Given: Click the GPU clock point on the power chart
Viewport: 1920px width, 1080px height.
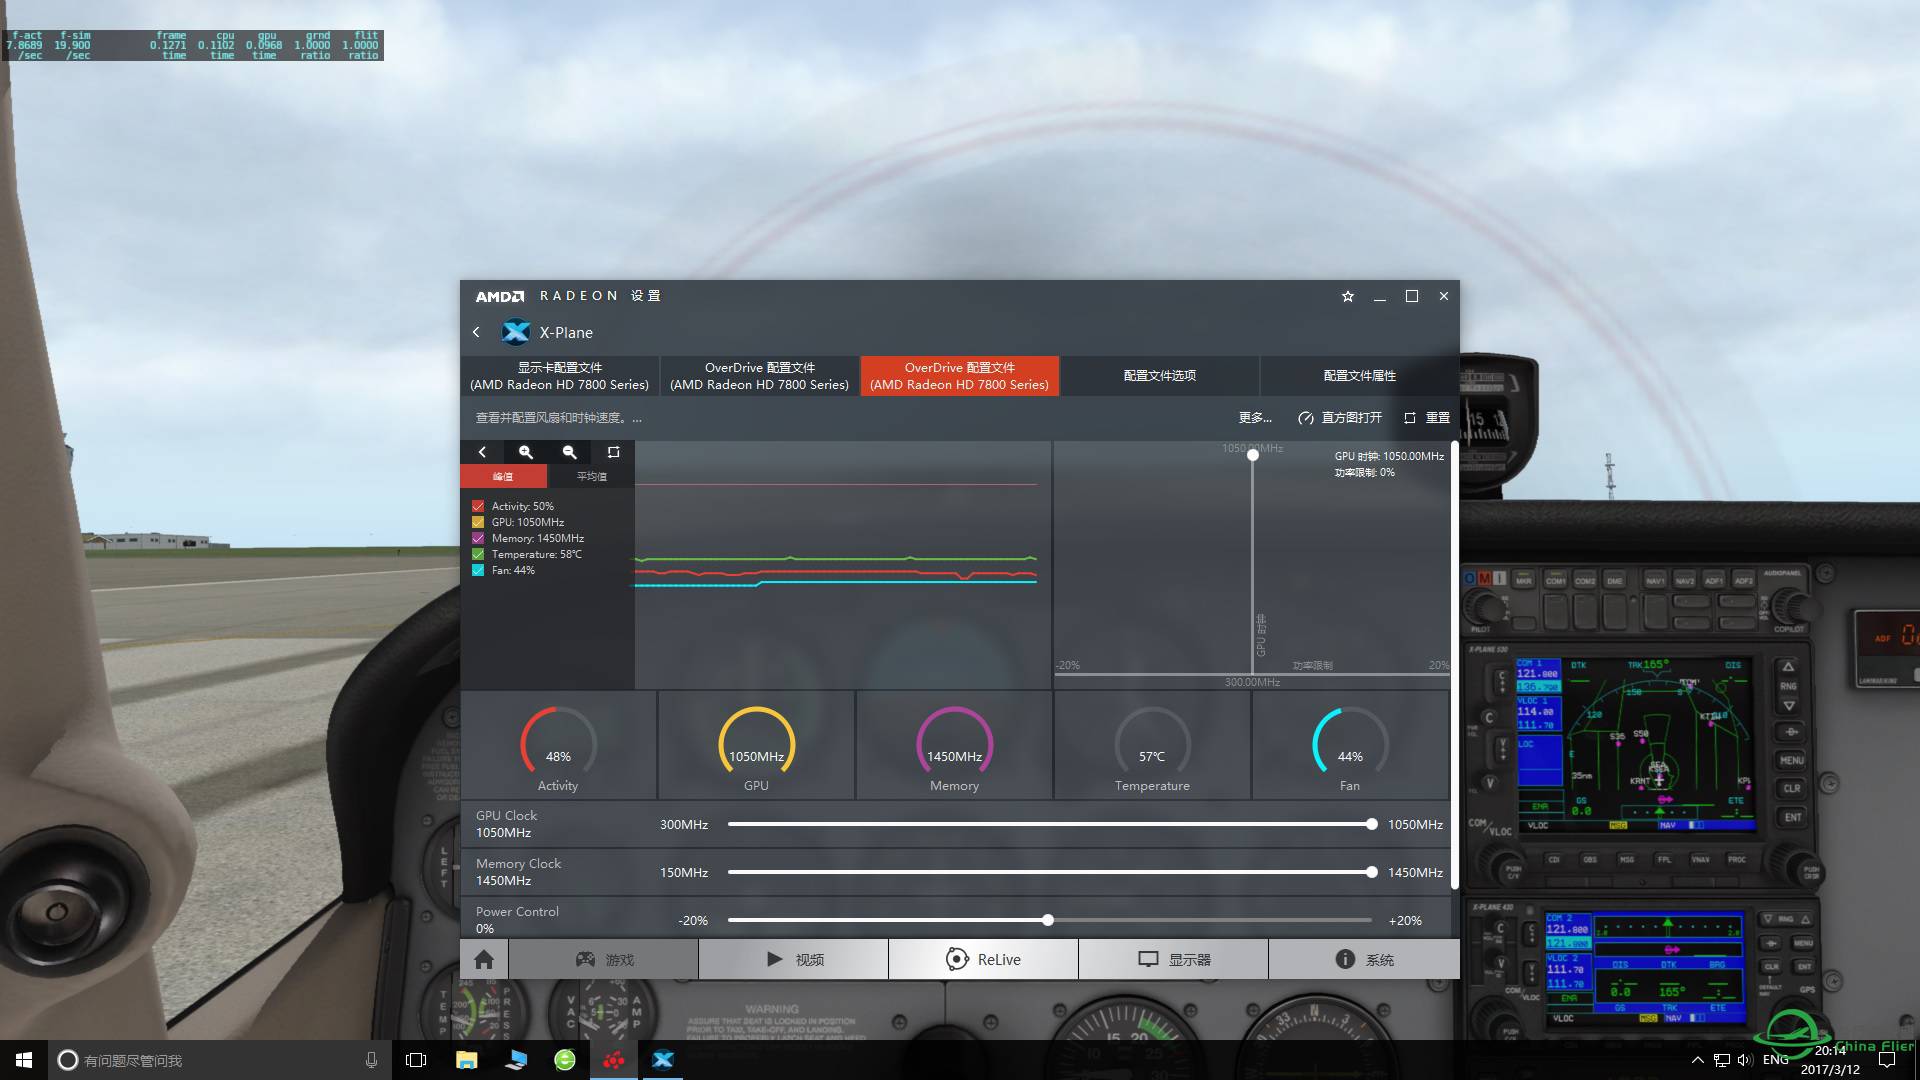Looking at the screenshot, I should (x=1253, y=455).
